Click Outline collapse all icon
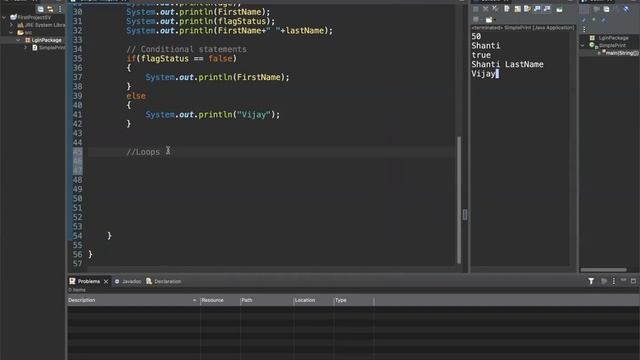The width and height of the screenshot is (640, 360). pos(607,9)
